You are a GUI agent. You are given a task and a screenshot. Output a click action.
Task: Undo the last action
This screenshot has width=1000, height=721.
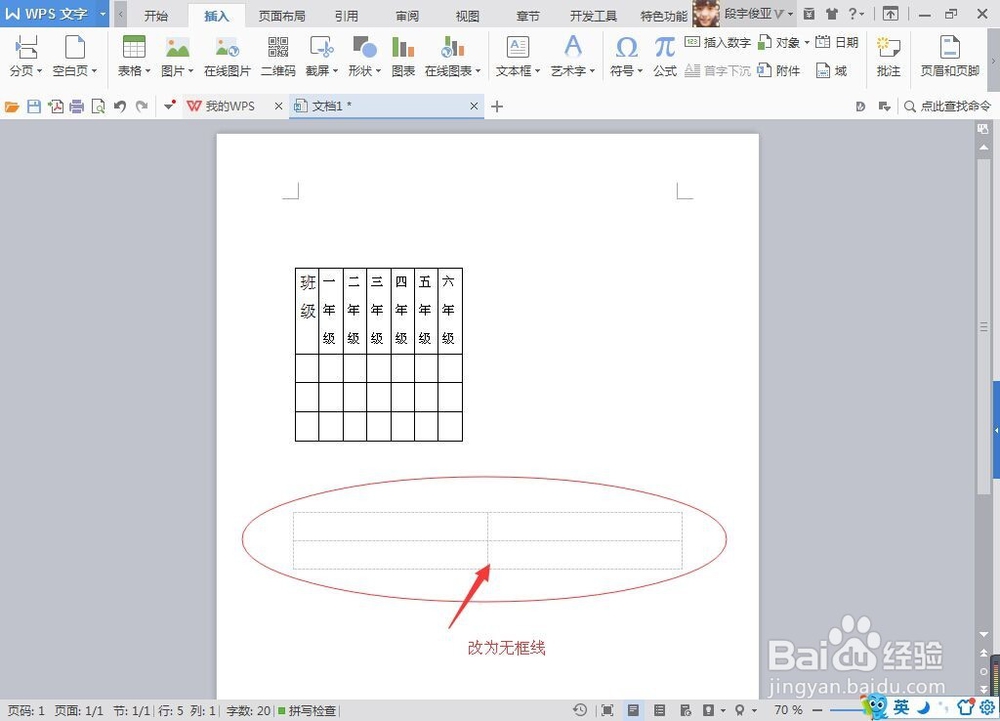[x=120, y=106]
